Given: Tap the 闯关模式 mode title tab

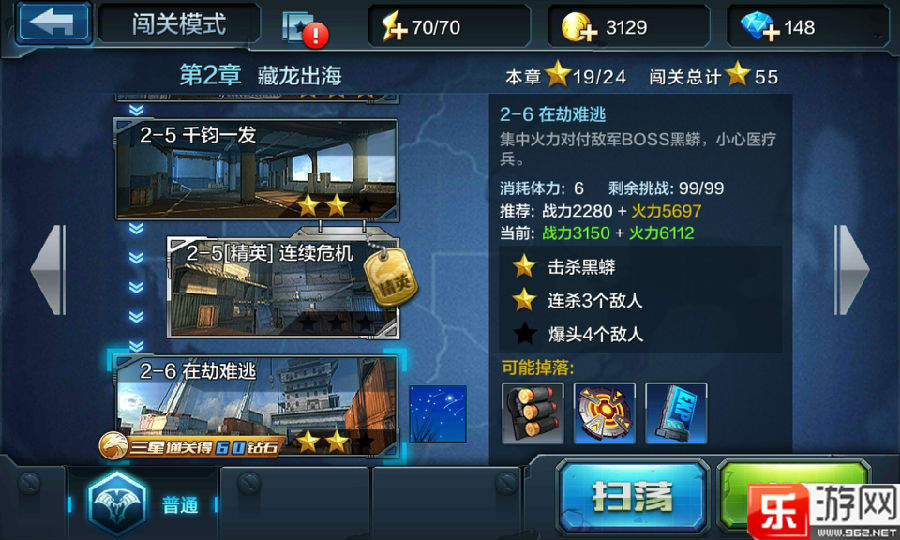Looking at the screenshot, I should coord(179,24).
